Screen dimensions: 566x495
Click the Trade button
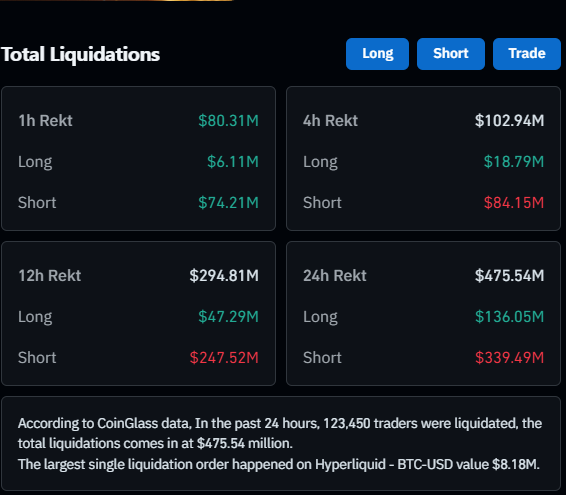527,54
